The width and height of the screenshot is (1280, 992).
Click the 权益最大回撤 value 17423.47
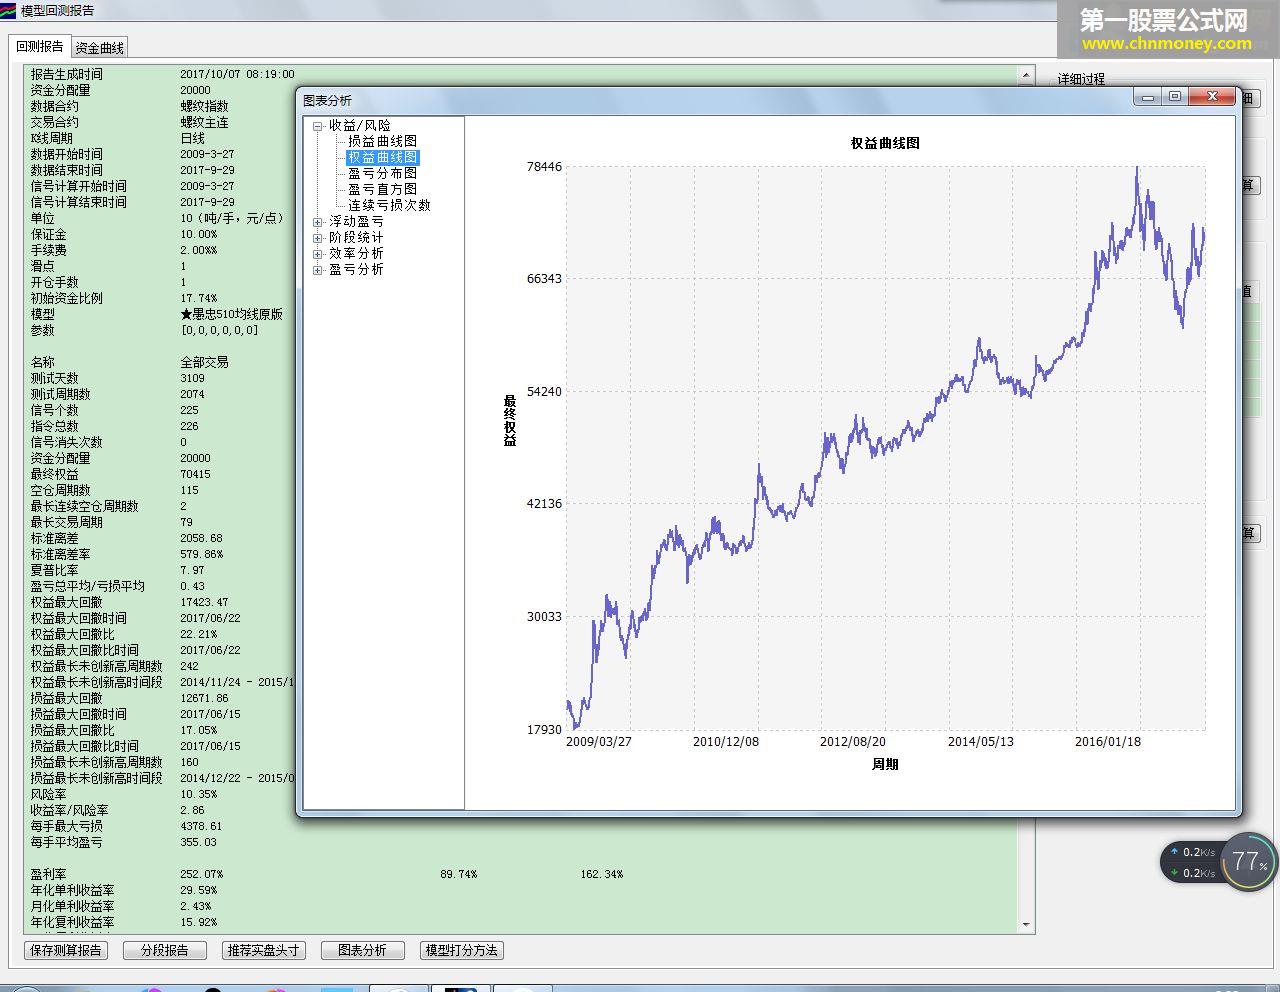click(204, 602)
